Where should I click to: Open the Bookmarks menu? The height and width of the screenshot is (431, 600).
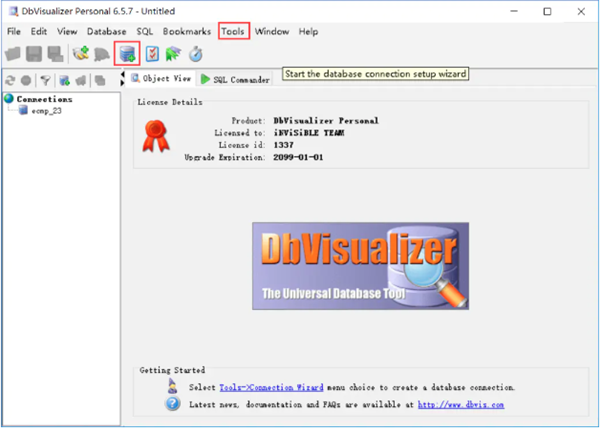coord(187,31)
